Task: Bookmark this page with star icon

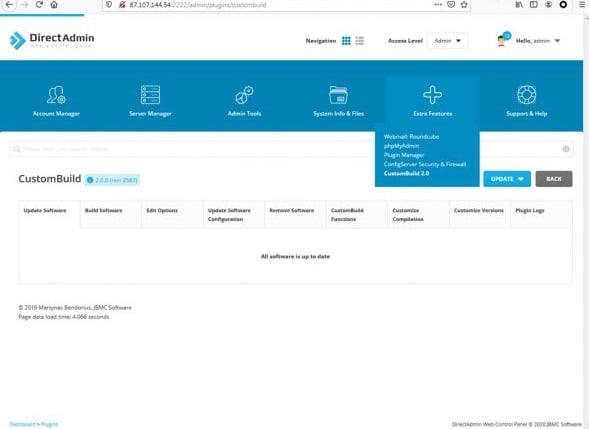Action: point(464,5)
